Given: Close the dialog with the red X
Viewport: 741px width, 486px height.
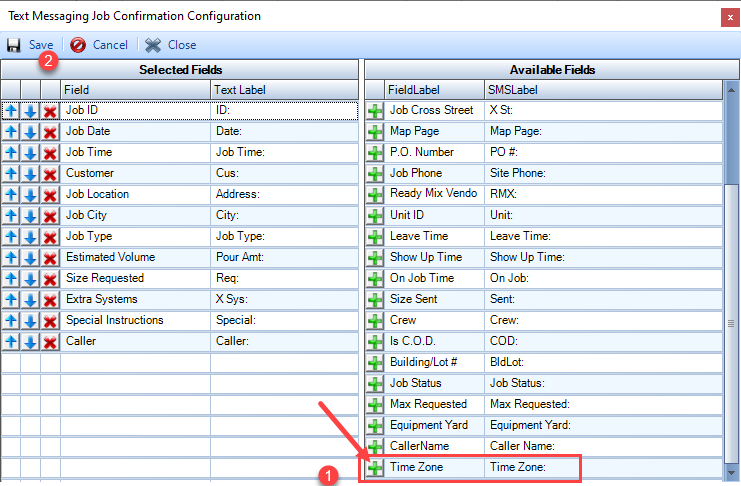Looking at the screenshot, I should (x=730, y=17).
